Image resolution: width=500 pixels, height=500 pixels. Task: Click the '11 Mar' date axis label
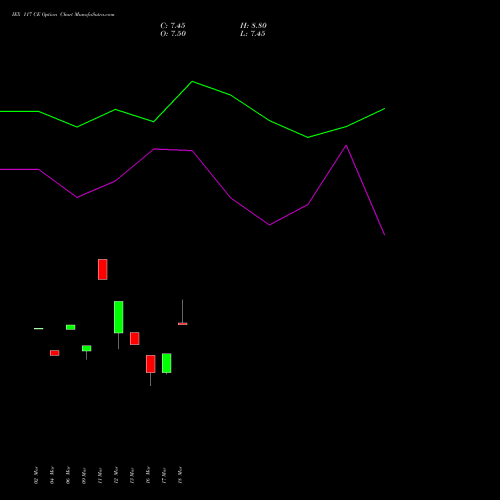click(100, 475)
